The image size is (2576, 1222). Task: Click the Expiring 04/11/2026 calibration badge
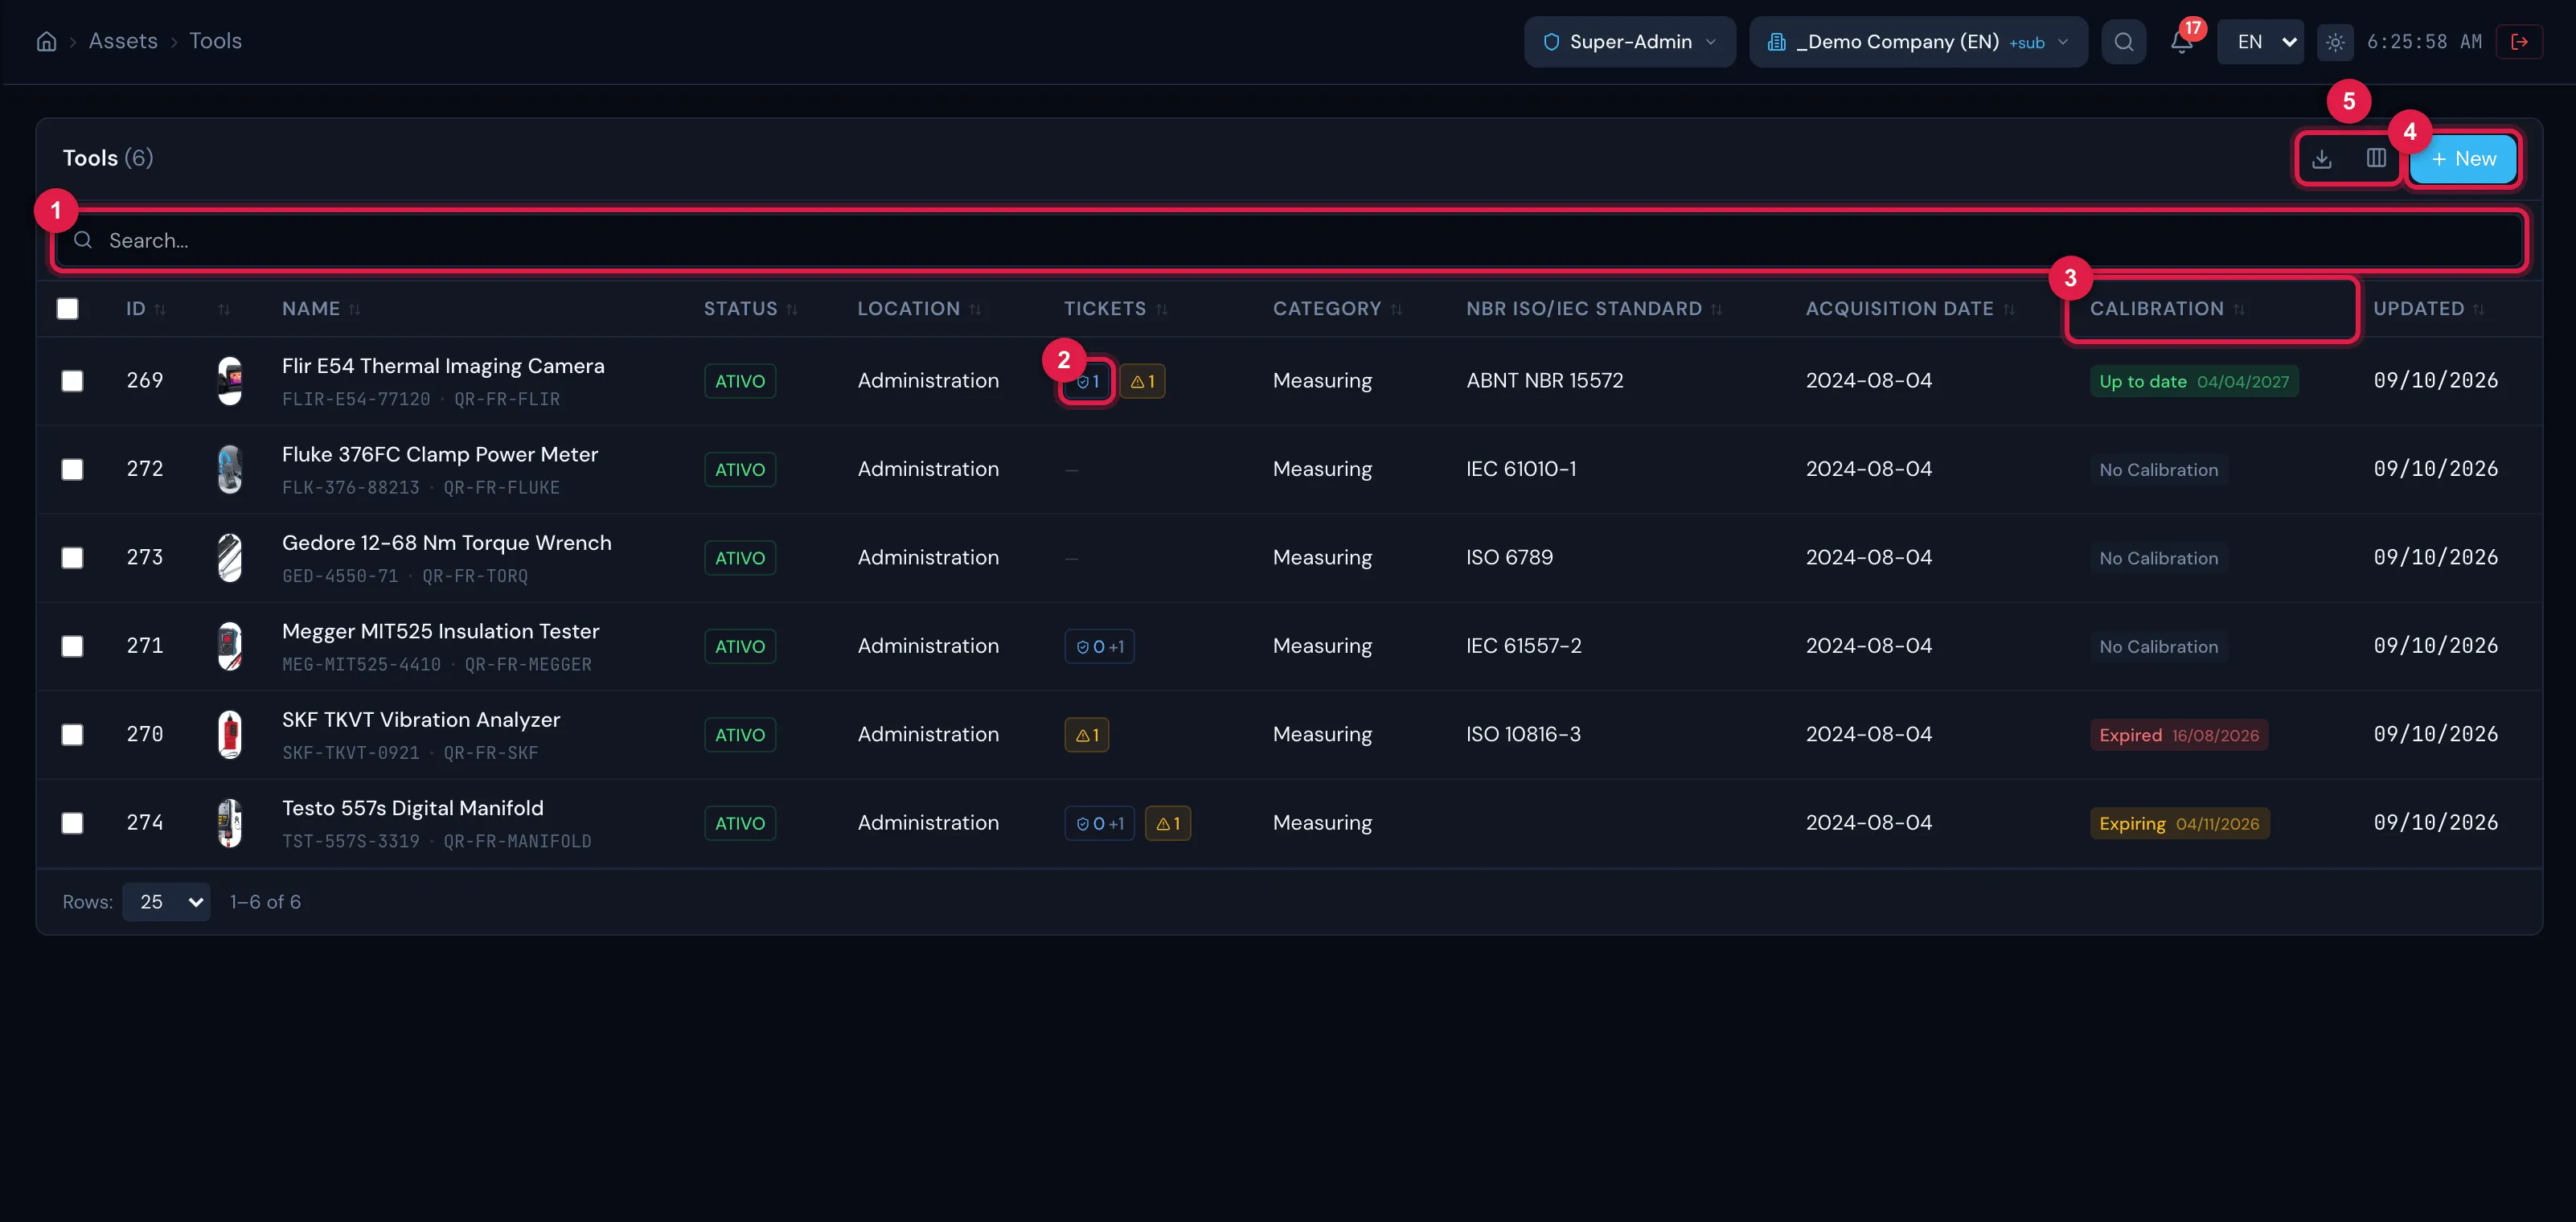click(x=2179, y=823)
